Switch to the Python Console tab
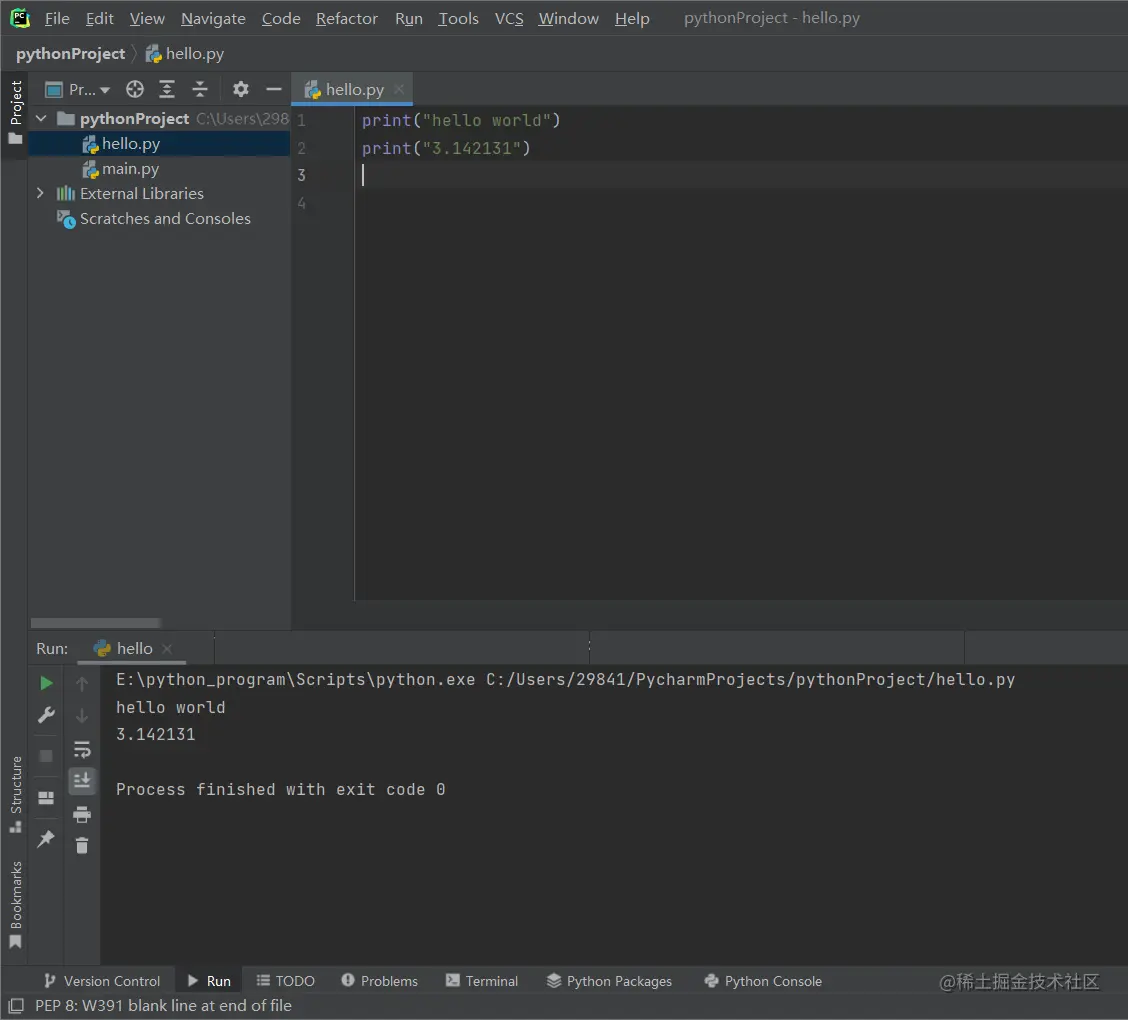The image size is (1128, 1020). point(763,981)
